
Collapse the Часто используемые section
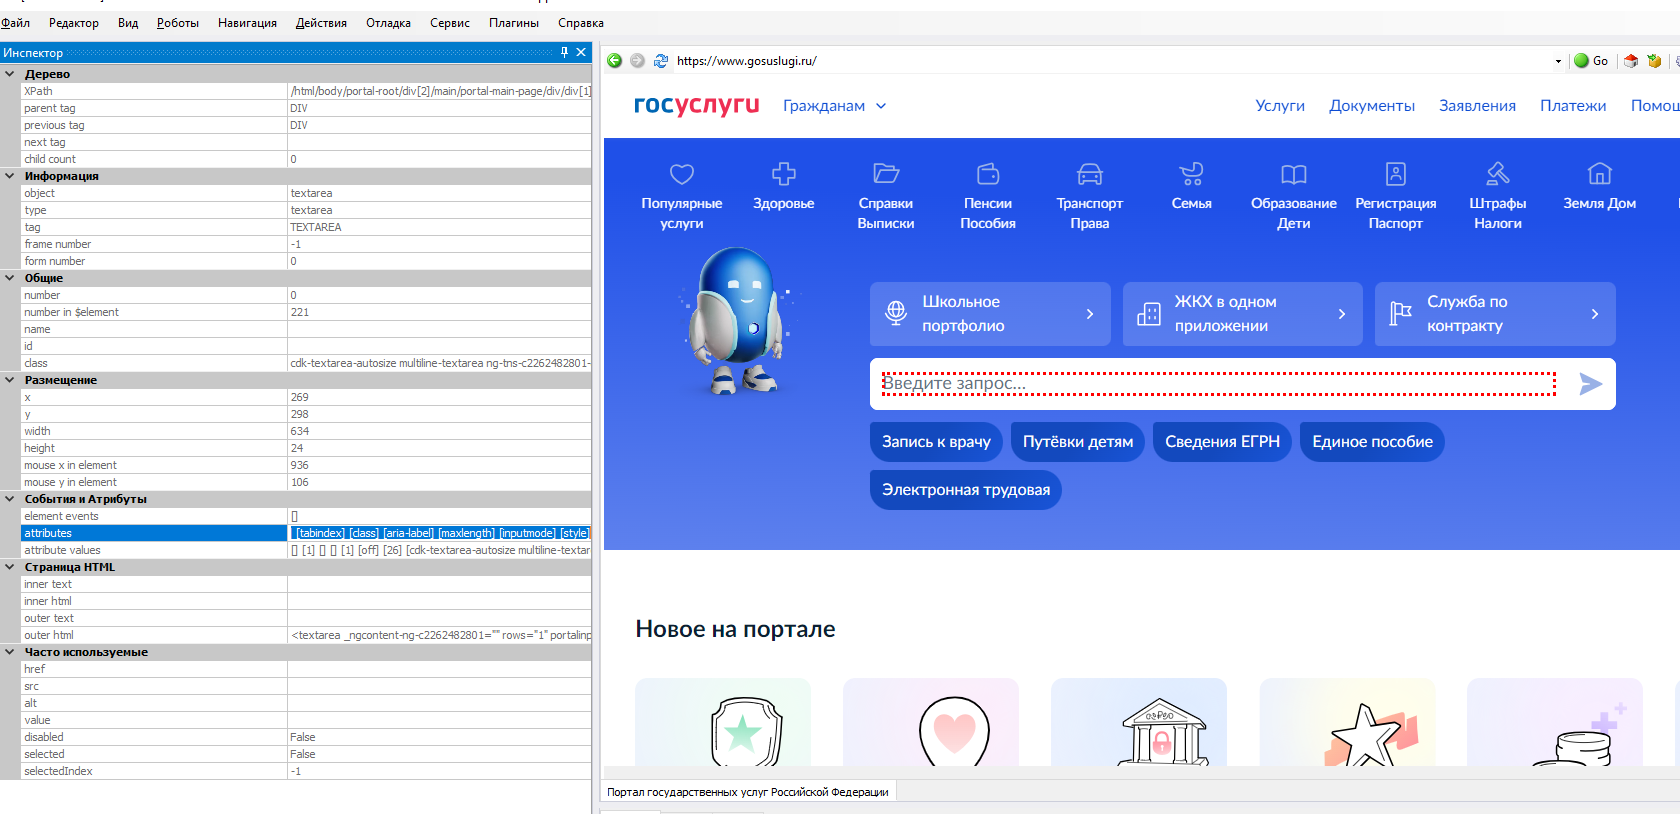10,652
